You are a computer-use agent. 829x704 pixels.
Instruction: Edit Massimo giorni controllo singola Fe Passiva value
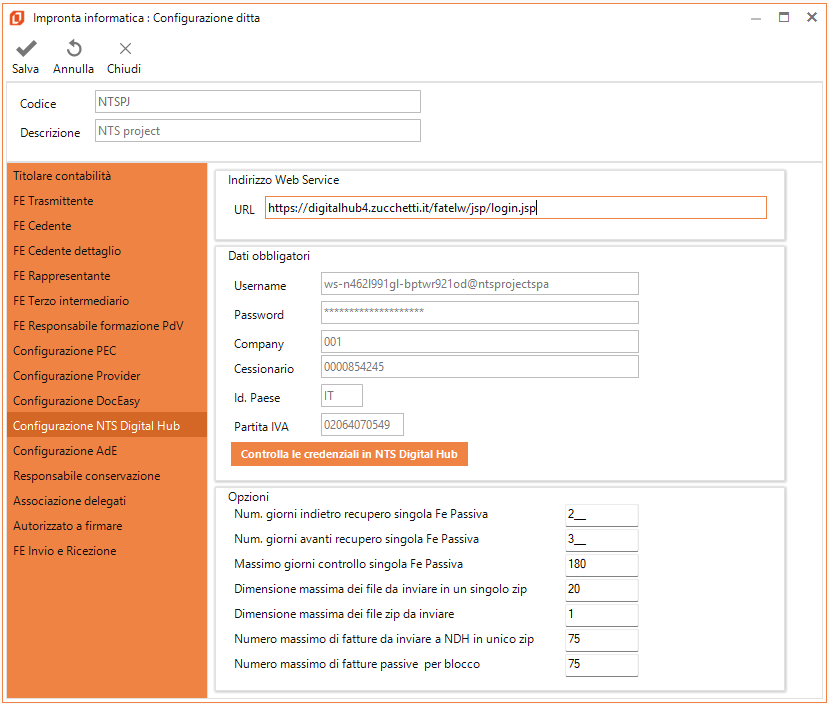601,564
